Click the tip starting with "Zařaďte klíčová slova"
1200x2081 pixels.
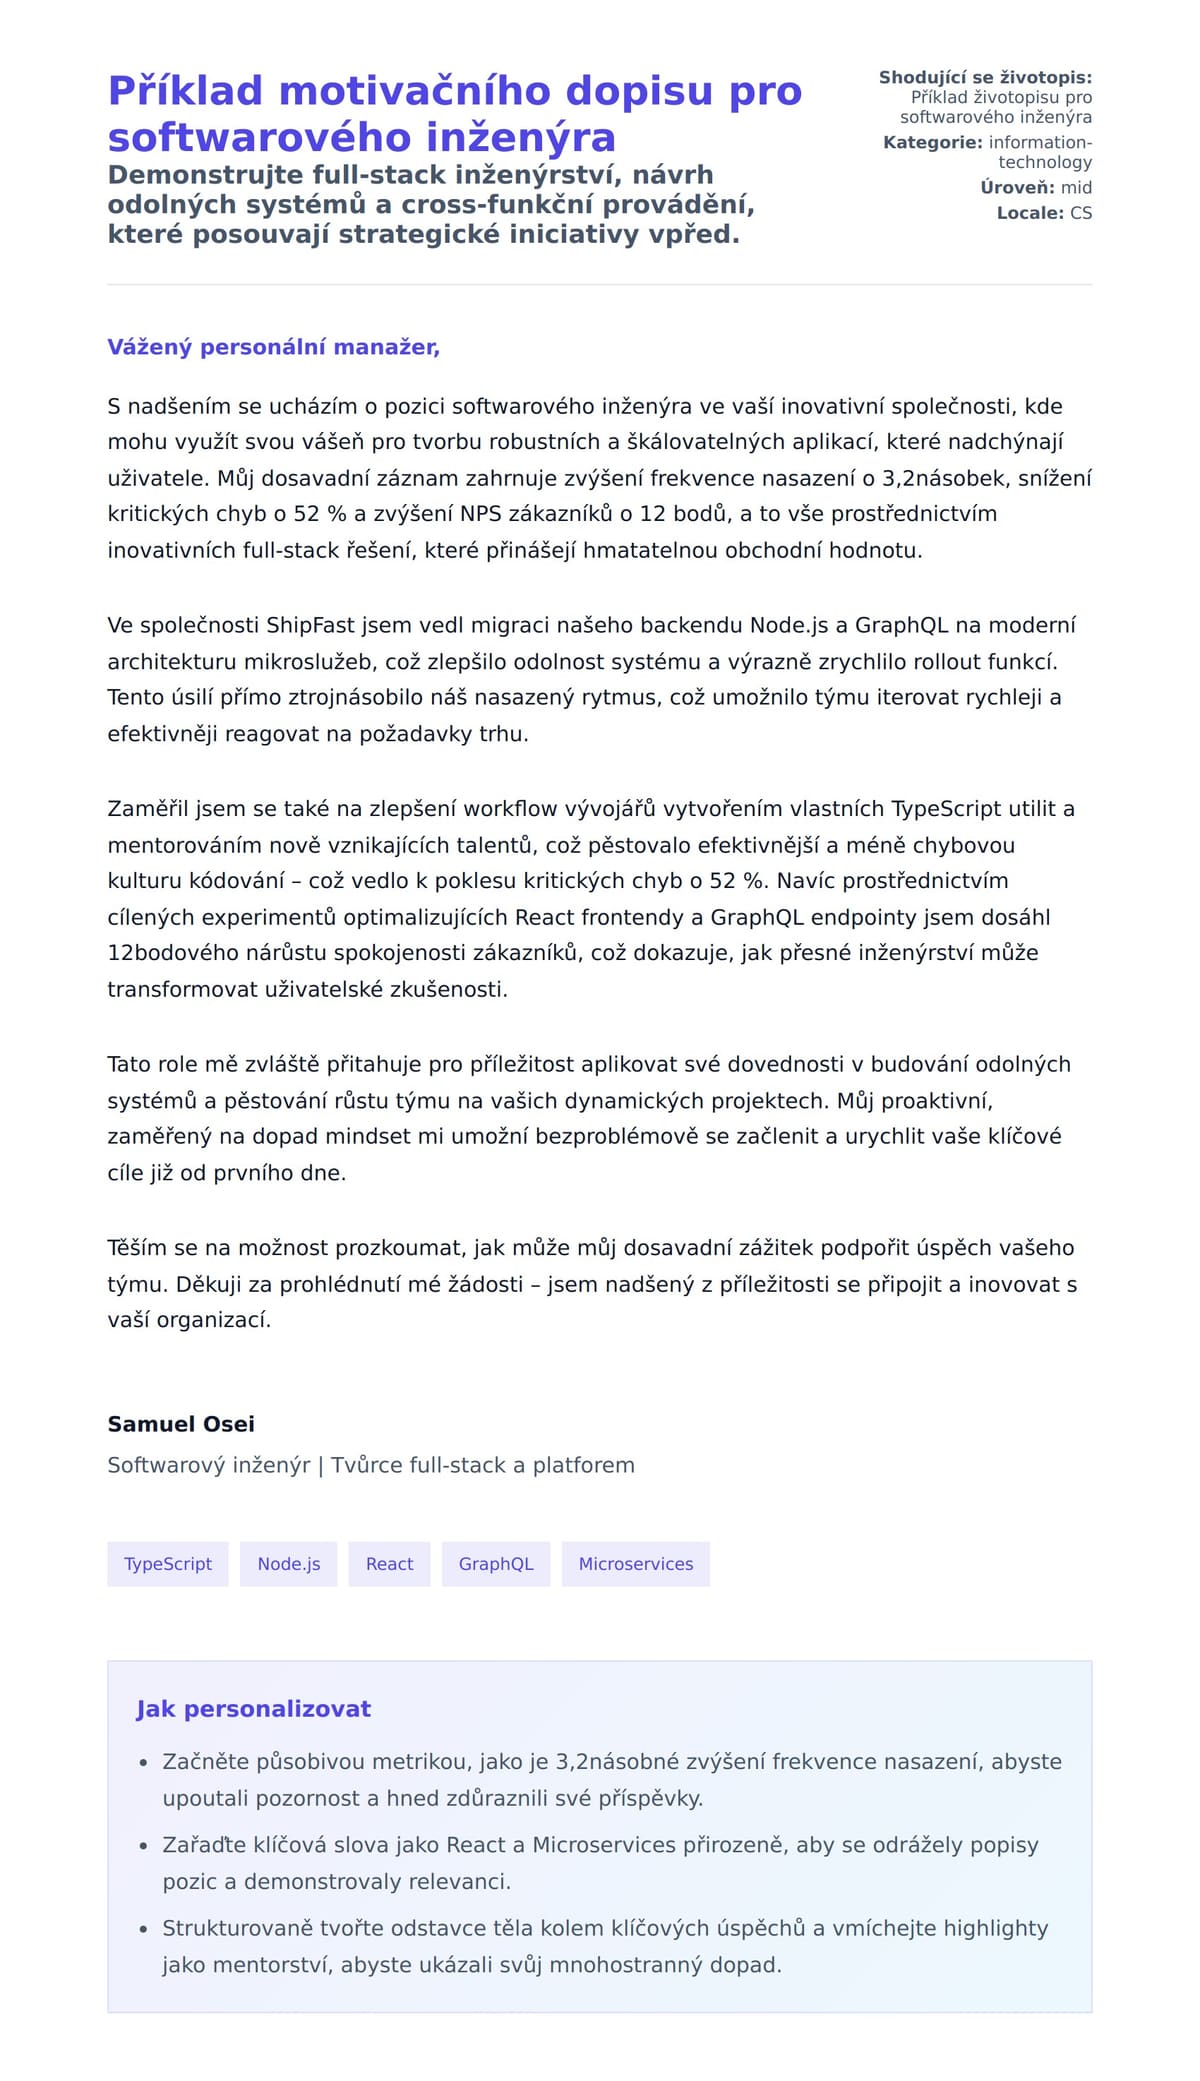600,1863
